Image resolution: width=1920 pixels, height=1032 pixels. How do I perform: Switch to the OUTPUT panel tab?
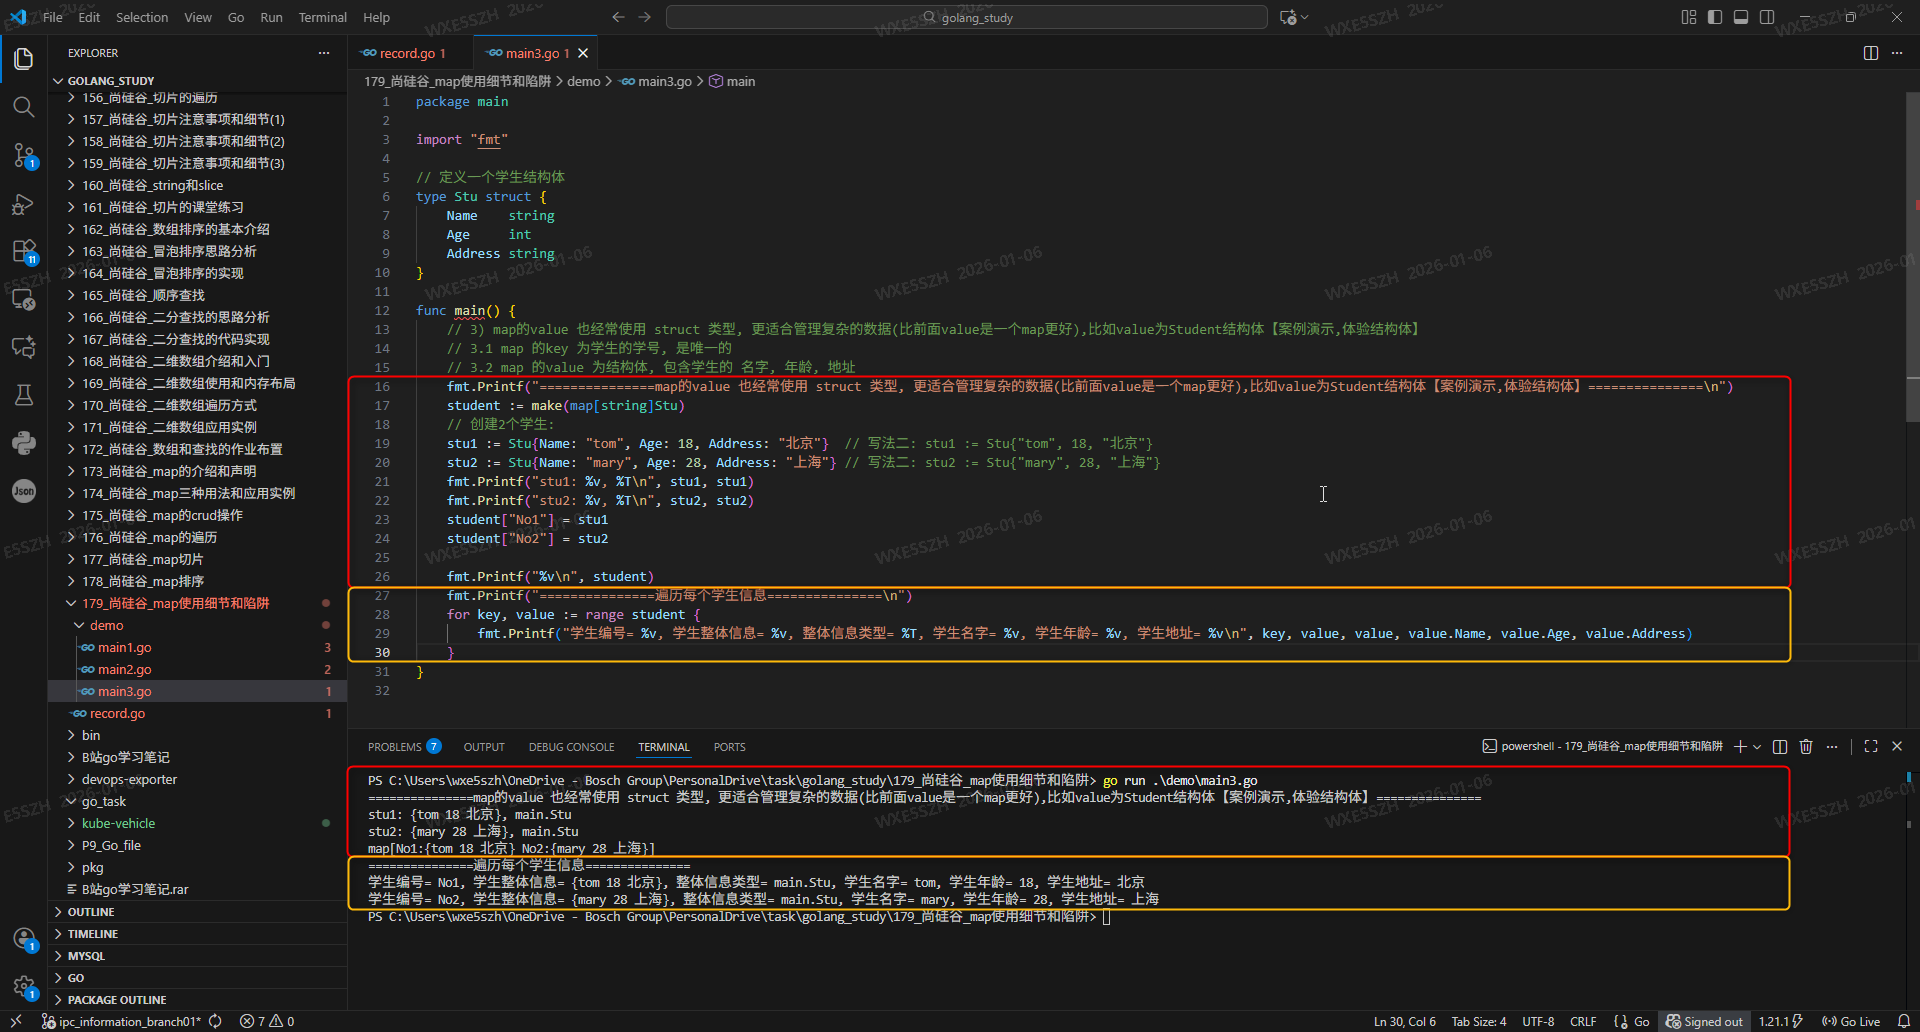[484, 747]
